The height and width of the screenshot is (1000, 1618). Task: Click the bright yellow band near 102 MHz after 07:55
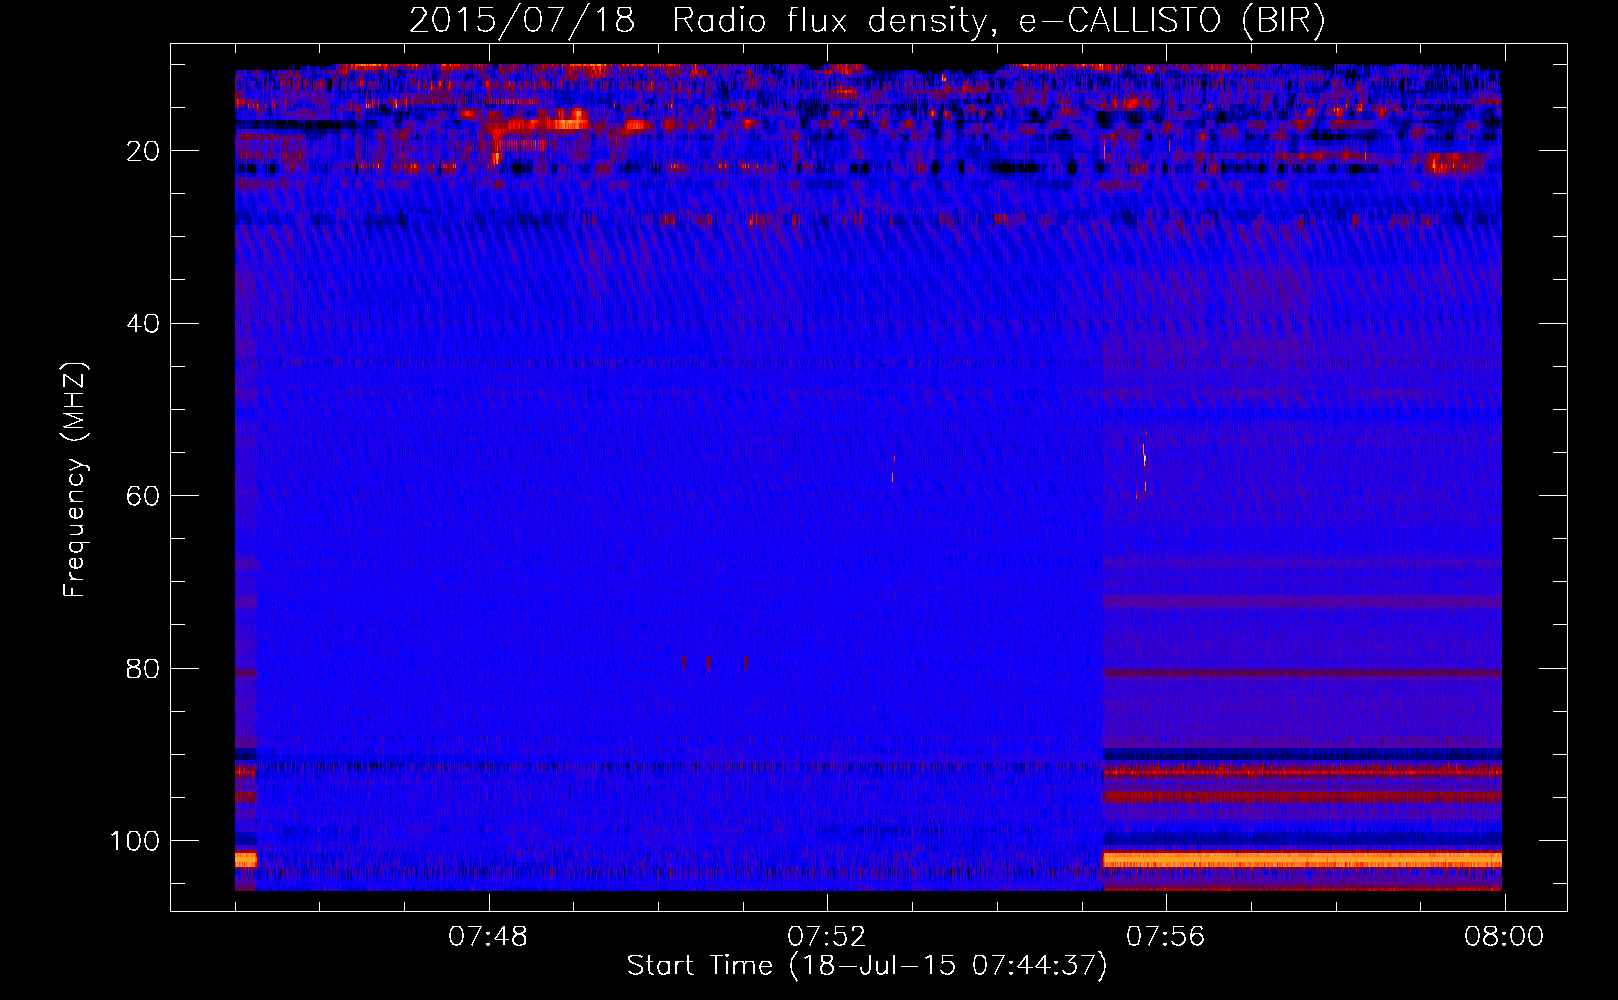pos(1302,859)
